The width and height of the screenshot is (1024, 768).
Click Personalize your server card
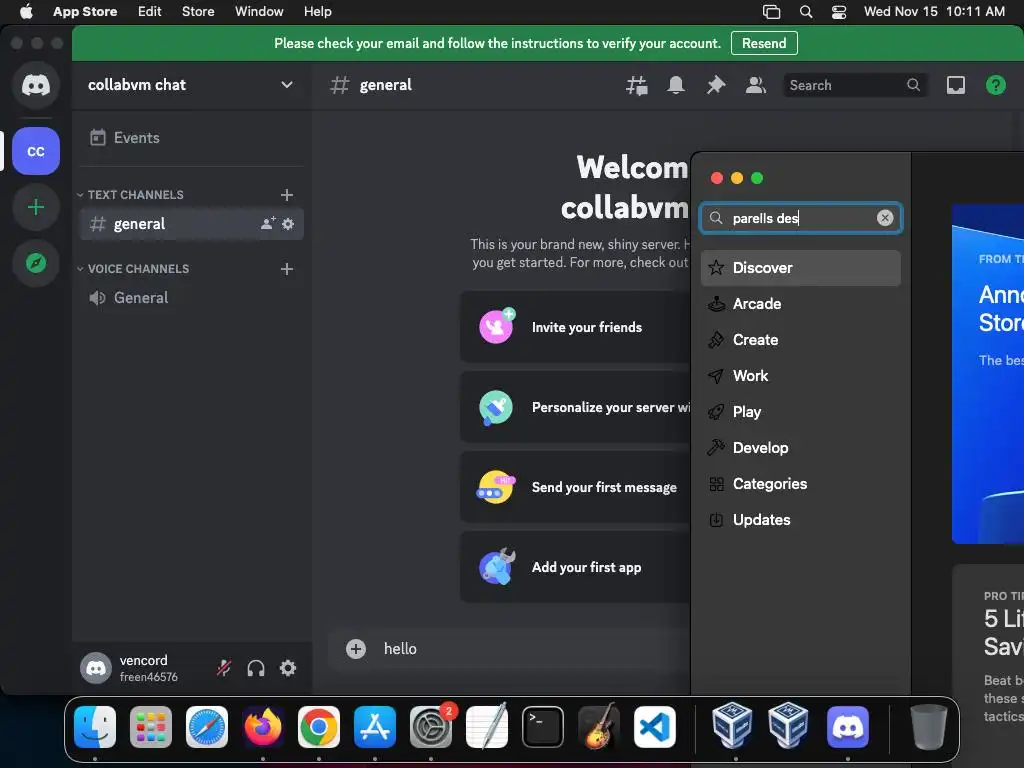575,407
